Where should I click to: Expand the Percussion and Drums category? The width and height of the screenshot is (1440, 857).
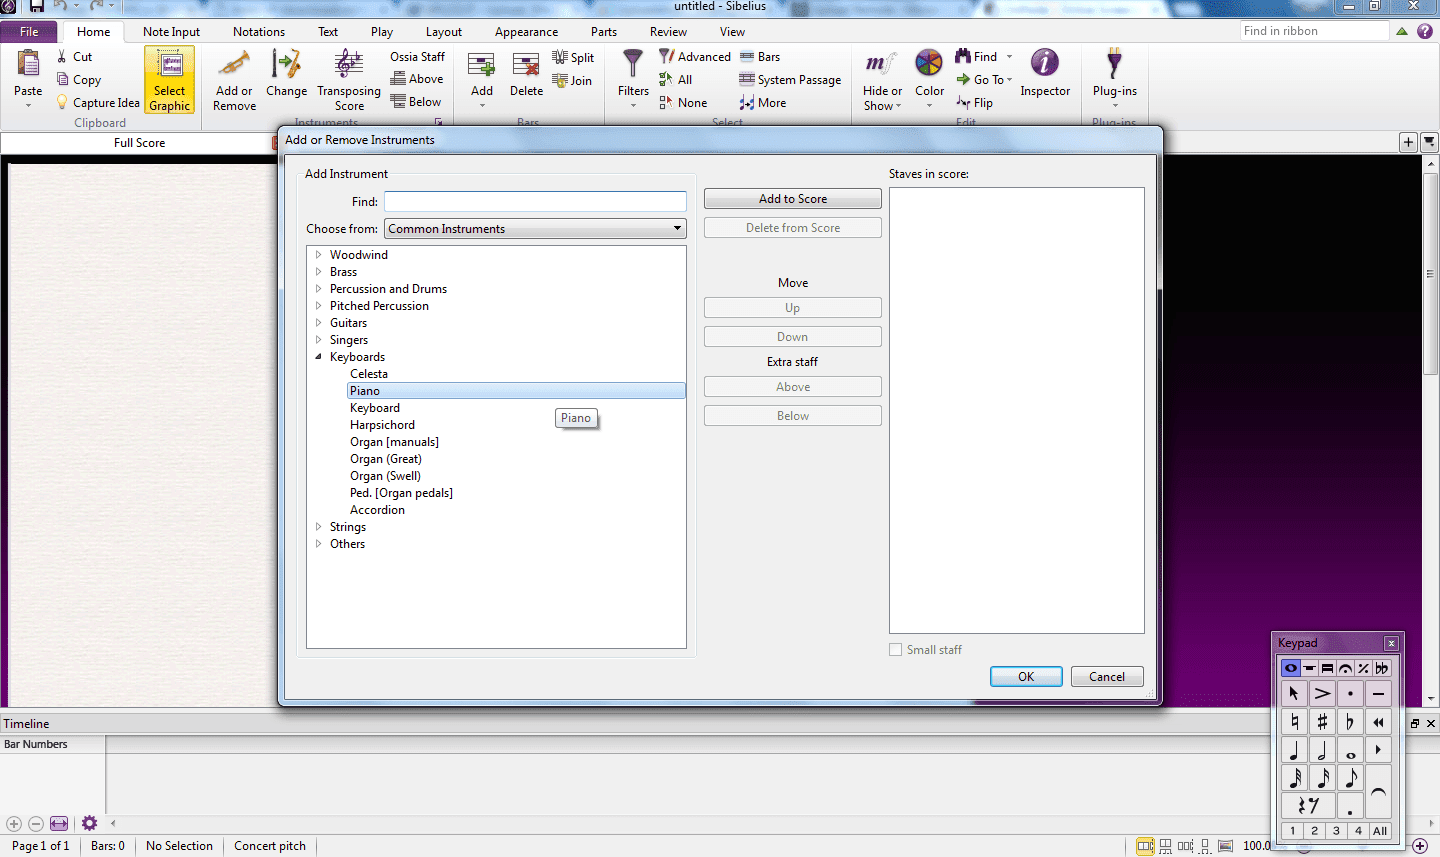[319, 288]
